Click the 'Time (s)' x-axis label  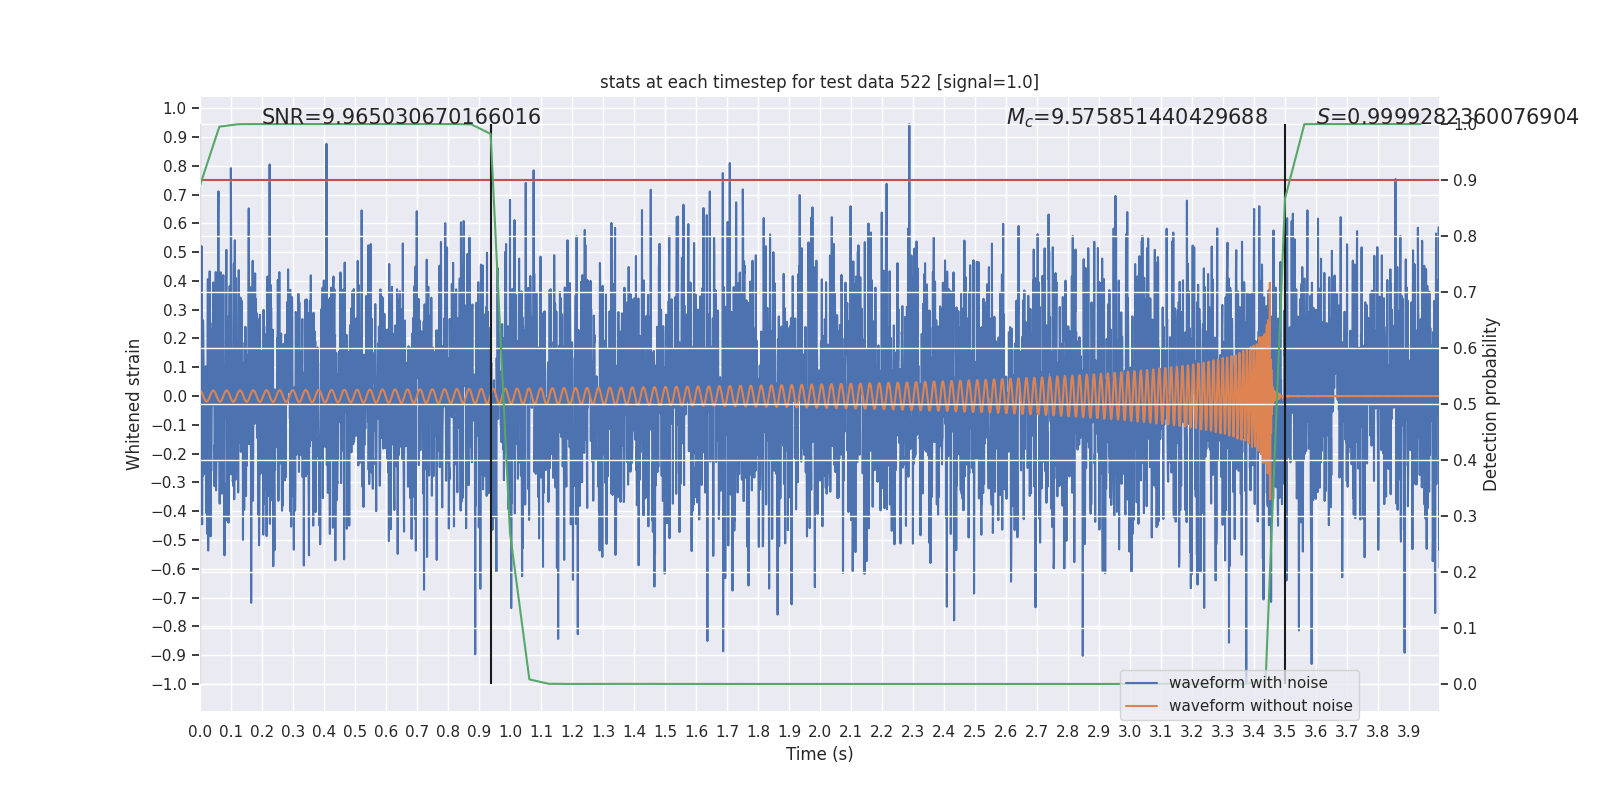[820, 754]
